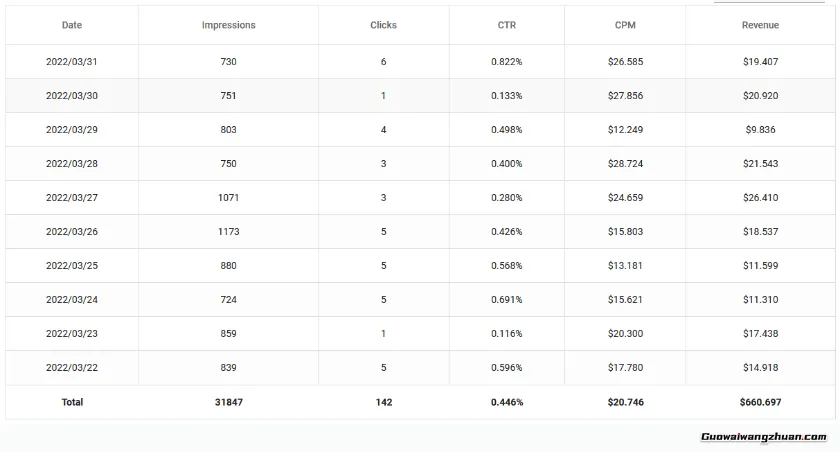
Task: Click the 2022/03/27 date entry
Action: (x=72, y=198)
